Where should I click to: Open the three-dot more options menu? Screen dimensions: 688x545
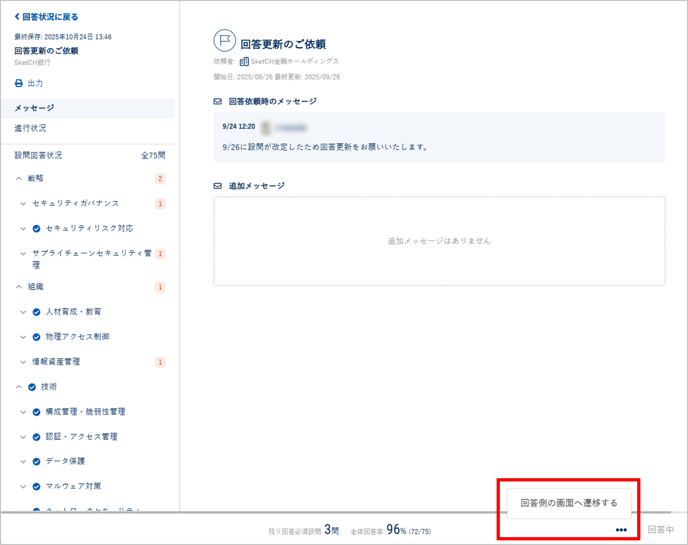tap(621, 530)
